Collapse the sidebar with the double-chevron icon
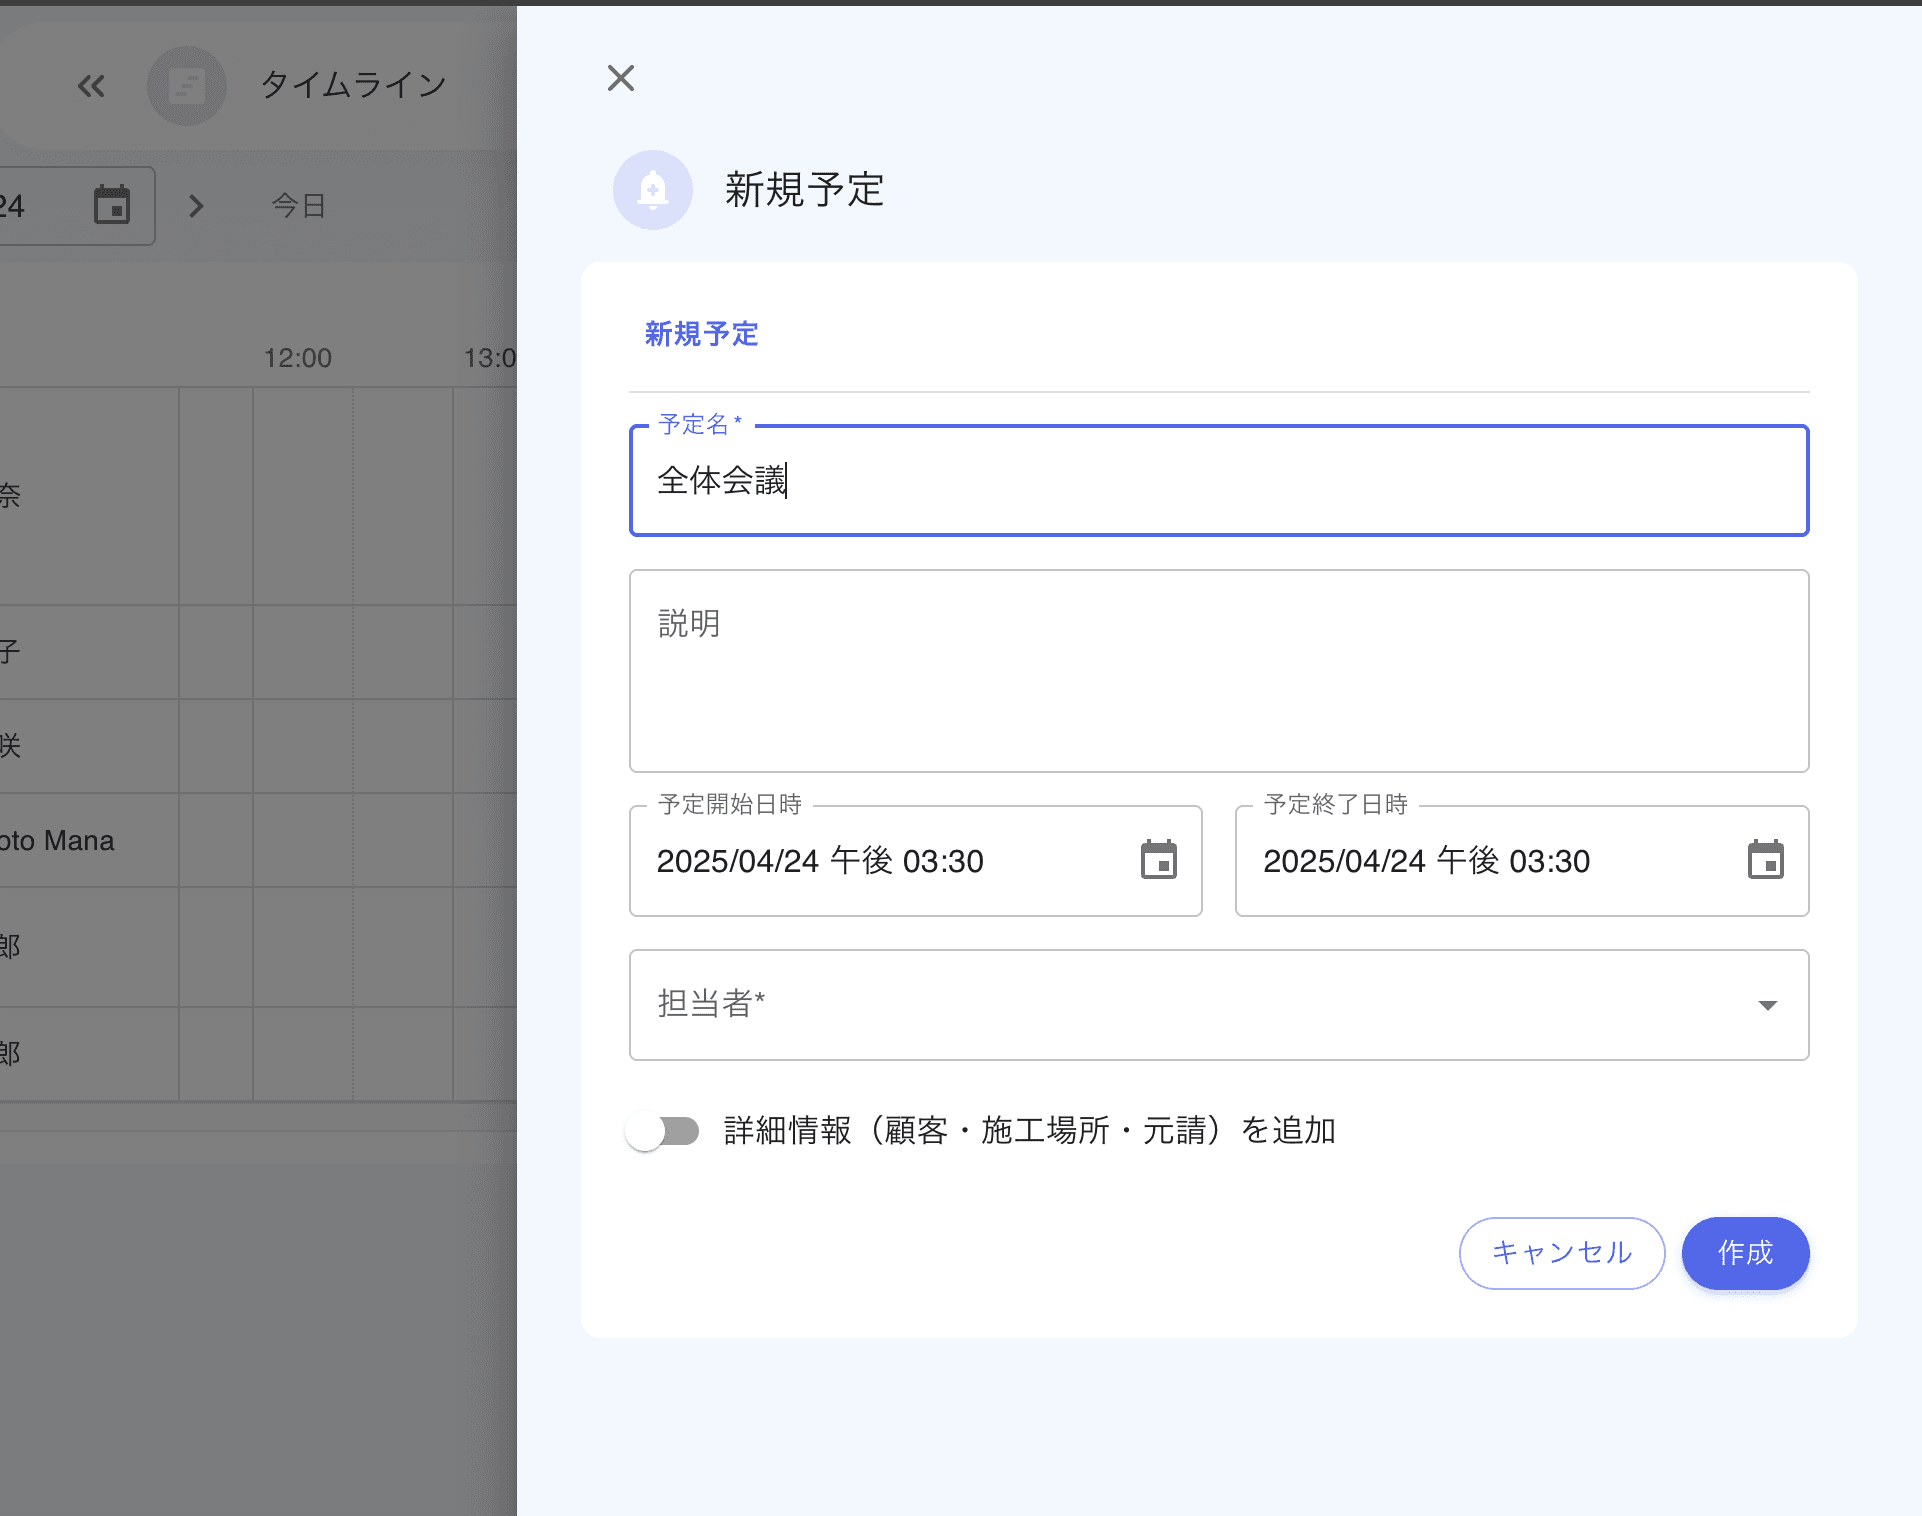 91,85
